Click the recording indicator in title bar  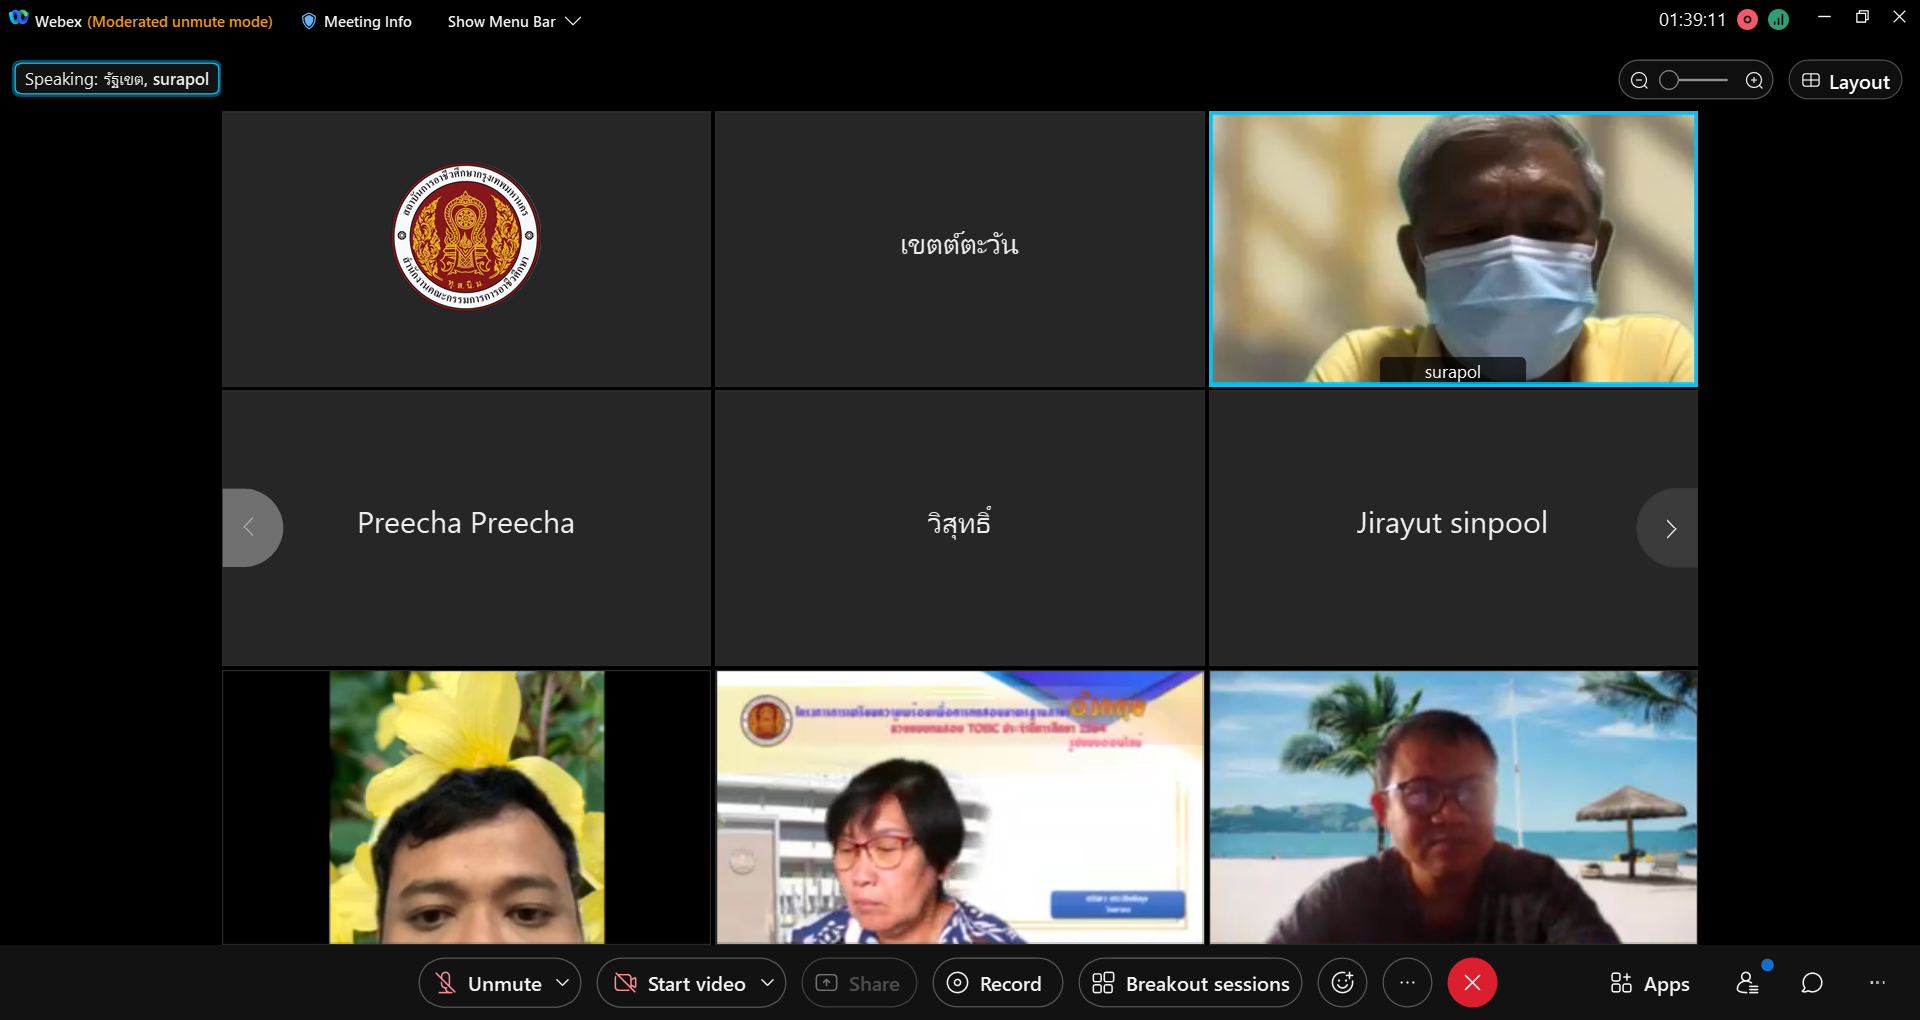click(x=1747, y=20)
